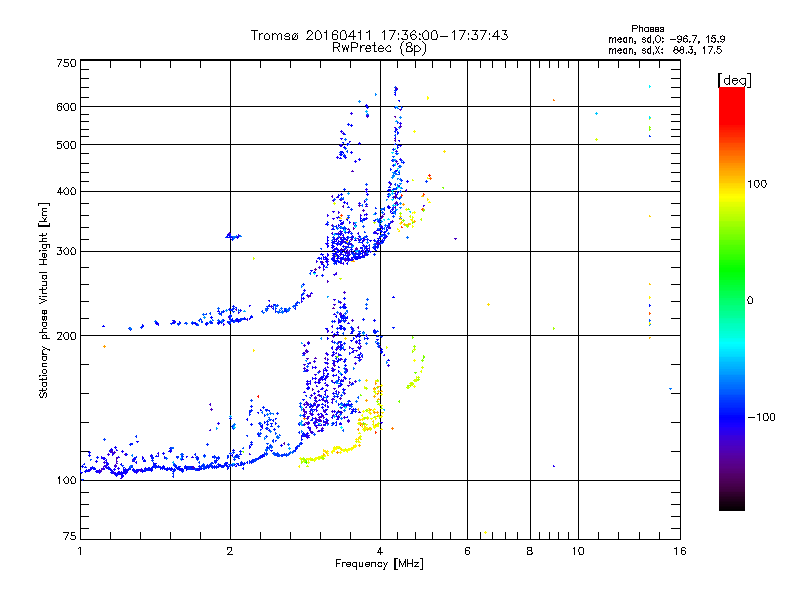Screen dimensions: 800x600
Task: Click the x-axis label '6'
Action: point(467,551)
